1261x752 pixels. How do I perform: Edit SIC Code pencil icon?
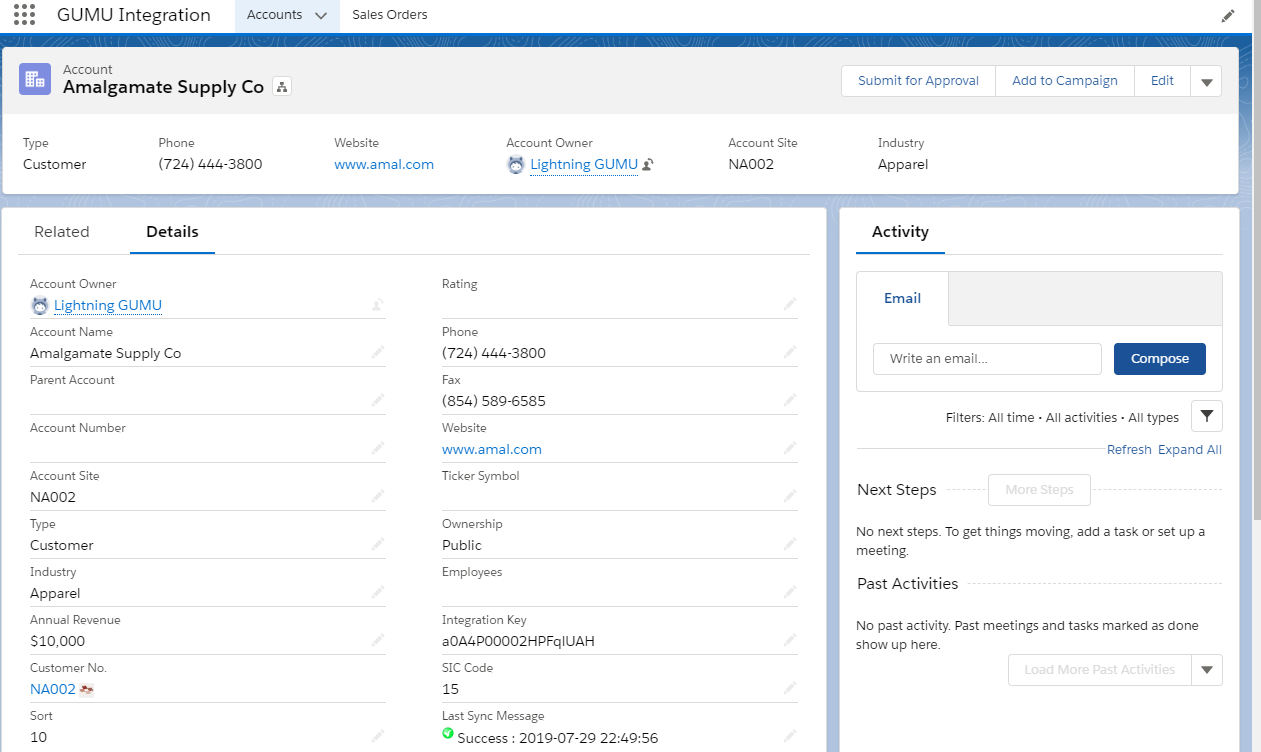(789, 689)
